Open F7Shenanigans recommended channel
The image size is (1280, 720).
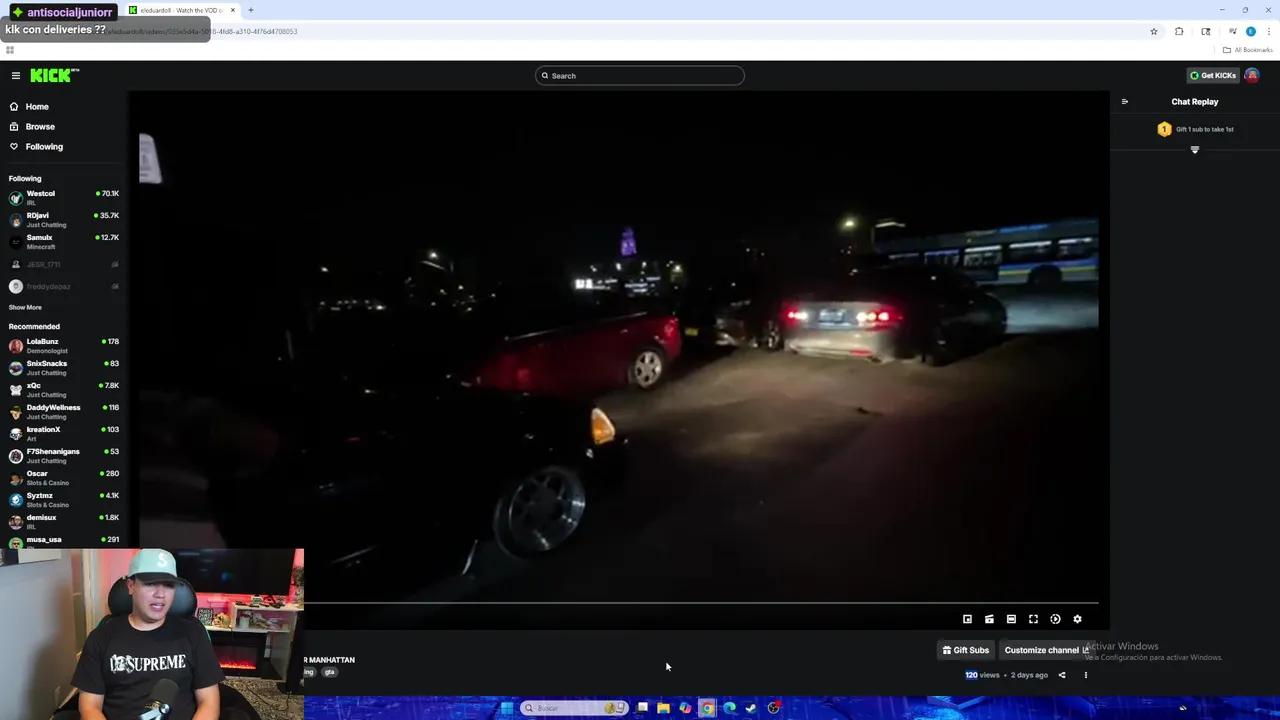64,456
